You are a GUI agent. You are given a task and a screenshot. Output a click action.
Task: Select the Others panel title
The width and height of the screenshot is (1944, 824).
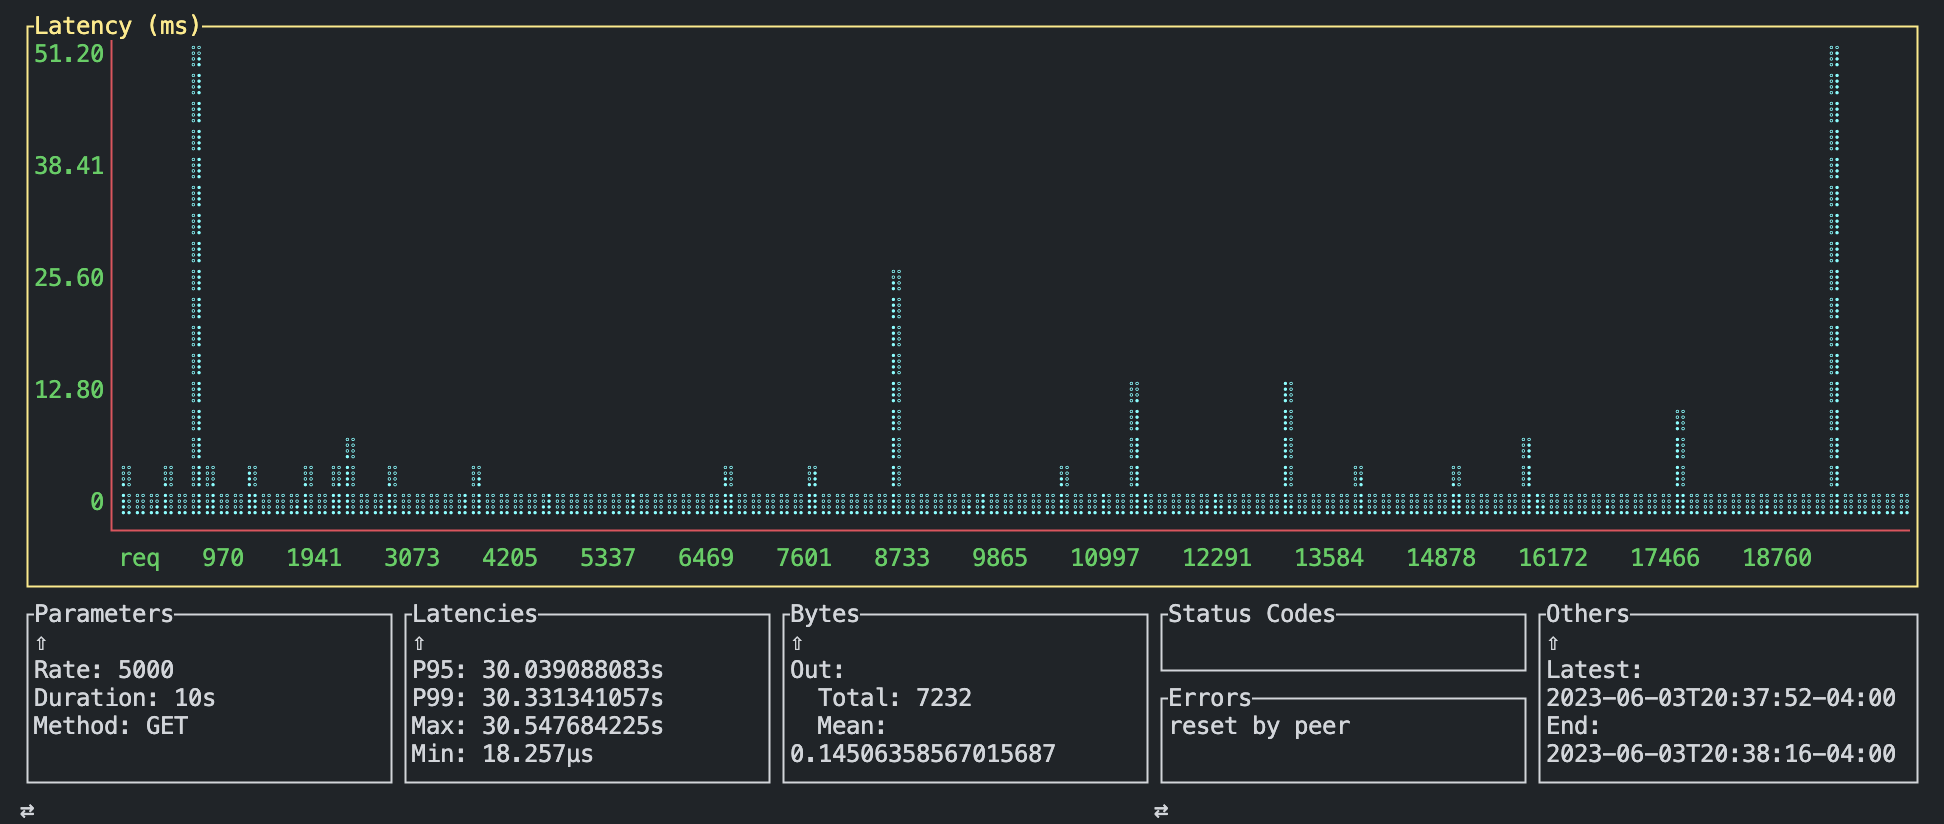[1588, 614]
